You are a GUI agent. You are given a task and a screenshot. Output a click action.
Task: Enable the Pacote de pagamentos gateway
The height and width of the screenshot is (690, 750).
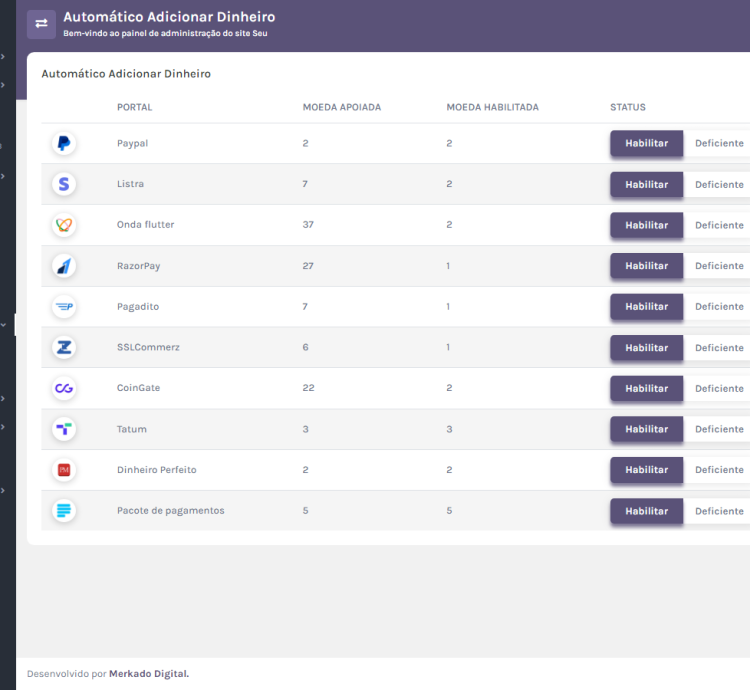click(646, 511)
